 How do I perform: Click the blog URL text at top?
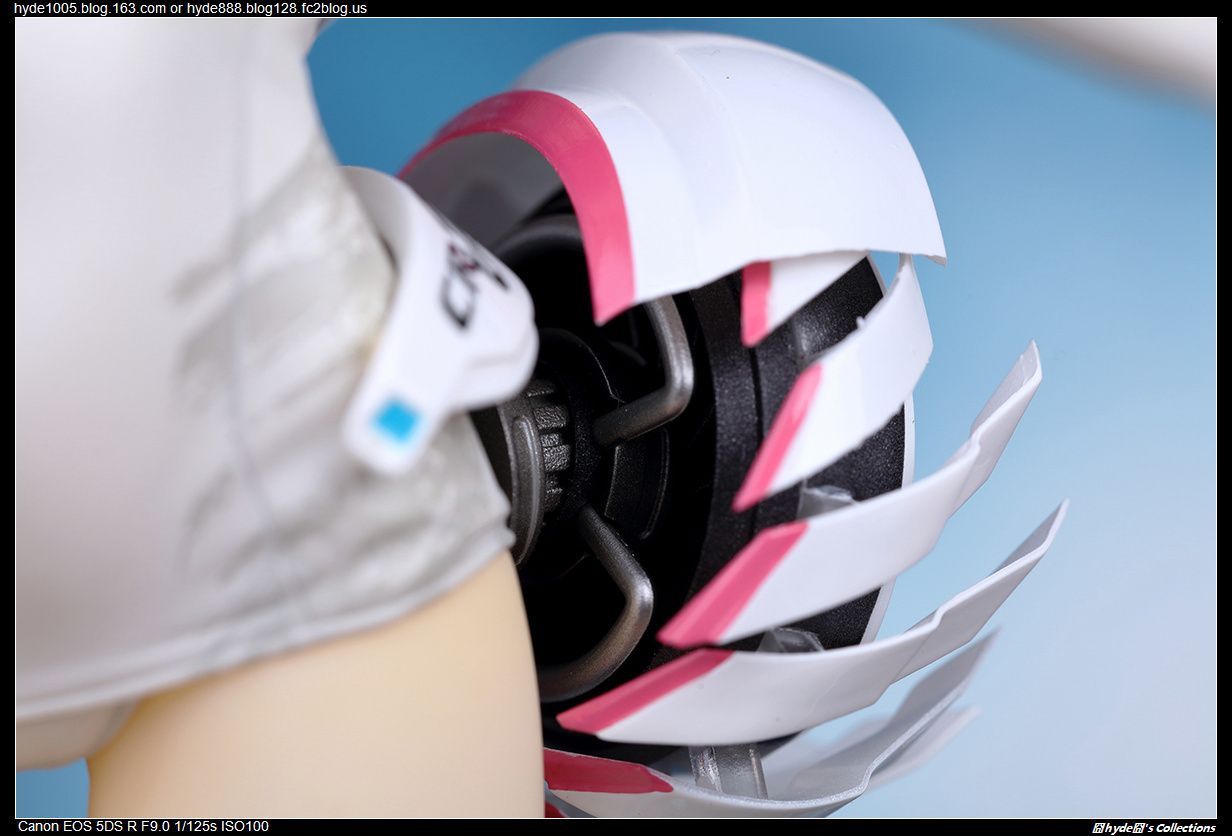pos(190,8)
